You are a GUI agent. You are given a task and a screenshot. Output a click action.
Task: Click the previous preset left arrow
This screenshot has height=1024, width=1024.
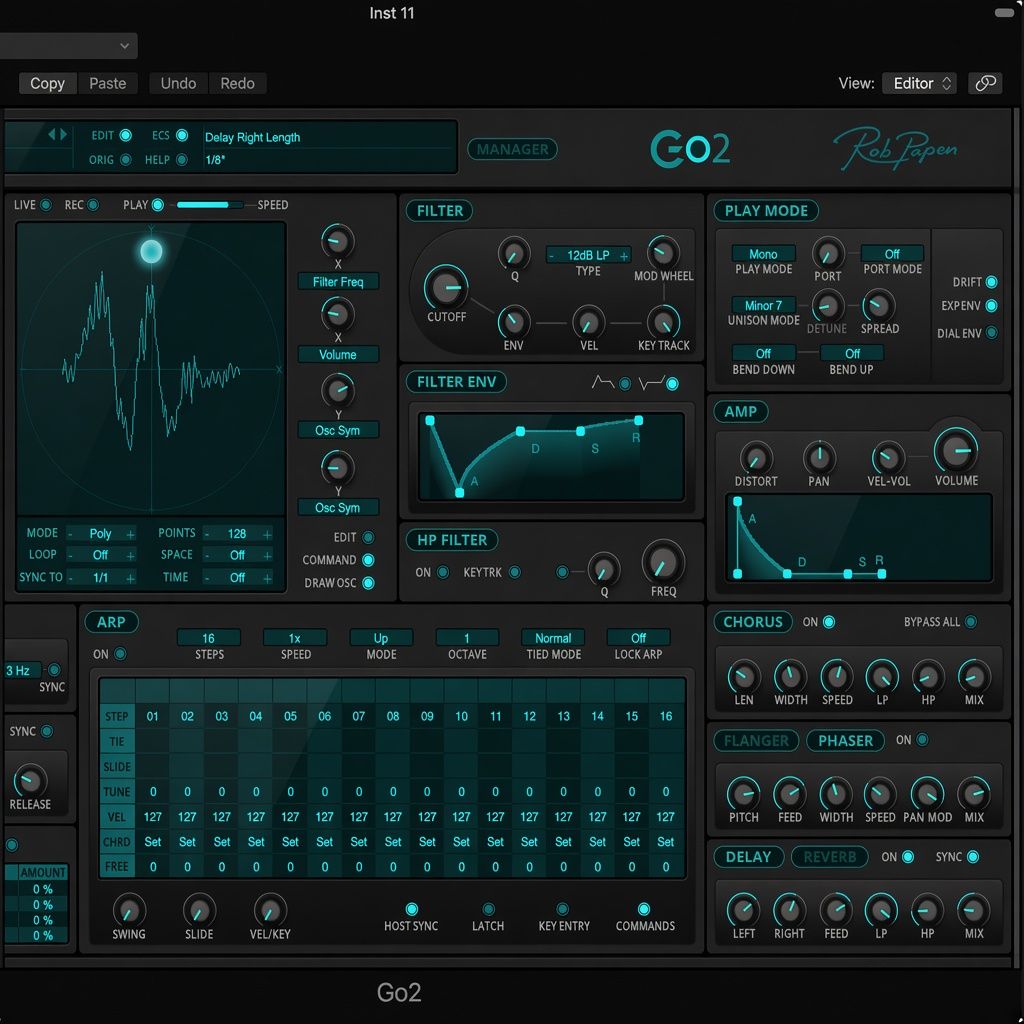(52, 135)
